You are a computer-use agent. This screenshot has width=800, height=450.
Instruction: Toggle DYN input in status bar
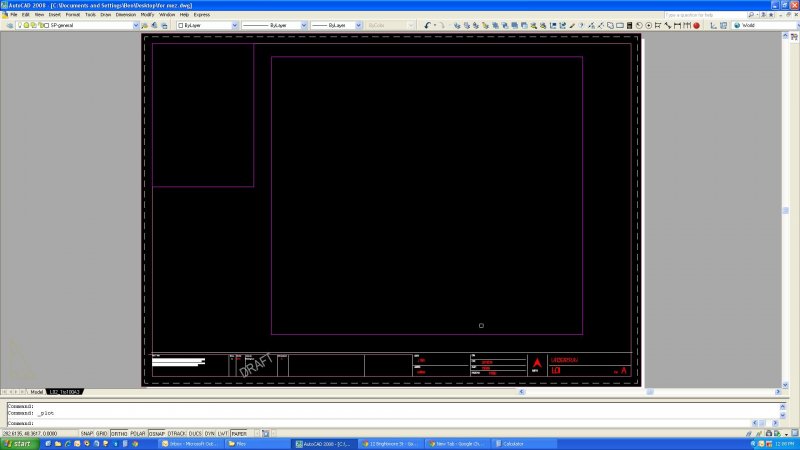point(210,433)
